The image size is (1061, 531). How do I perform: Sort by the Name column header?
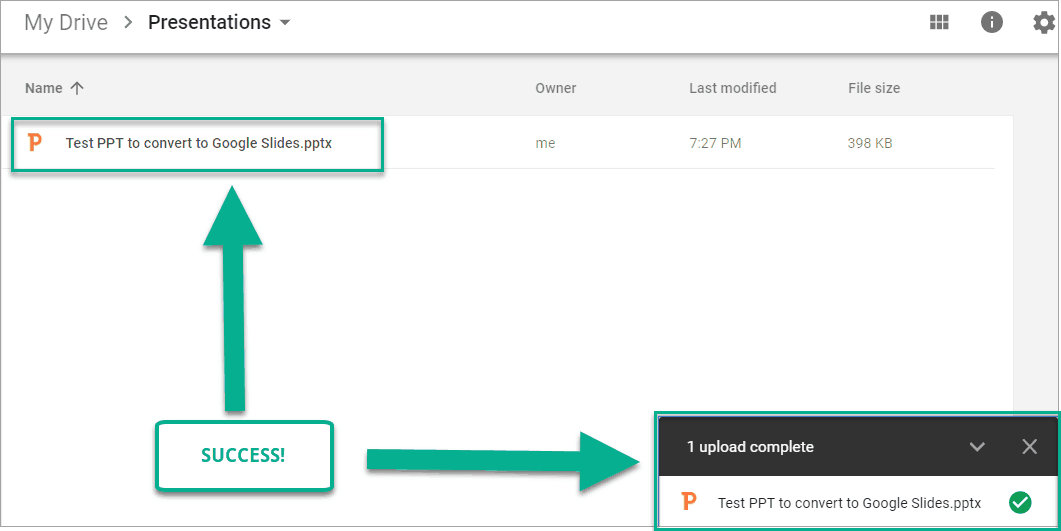(x=44, y=88)
